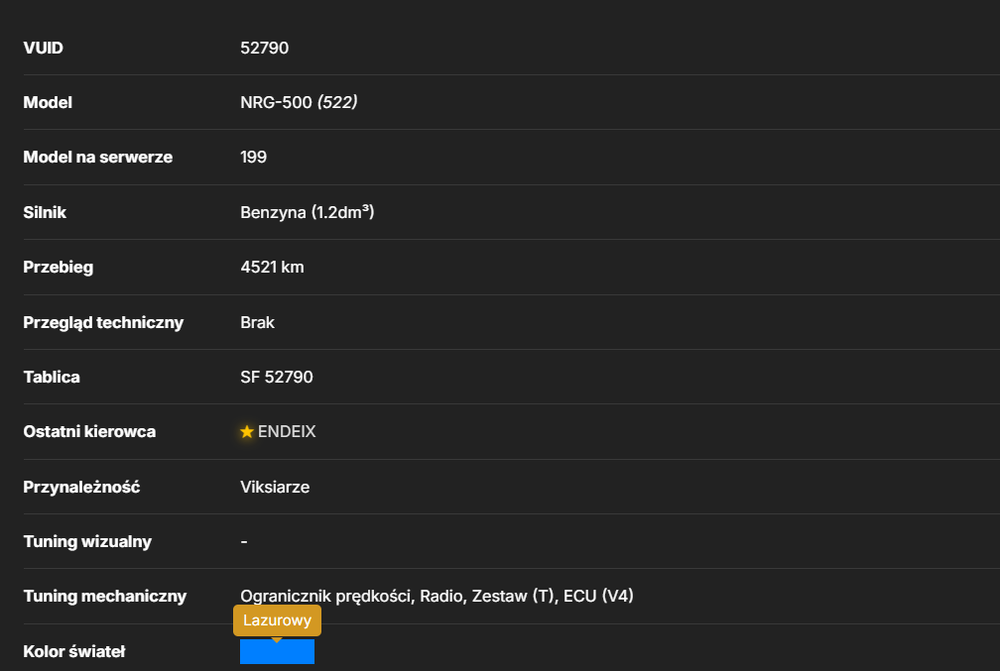This screenshot has width=1000, height=671.
Task: Click the model value NRG-500 (522)
Action: point(298,102)
